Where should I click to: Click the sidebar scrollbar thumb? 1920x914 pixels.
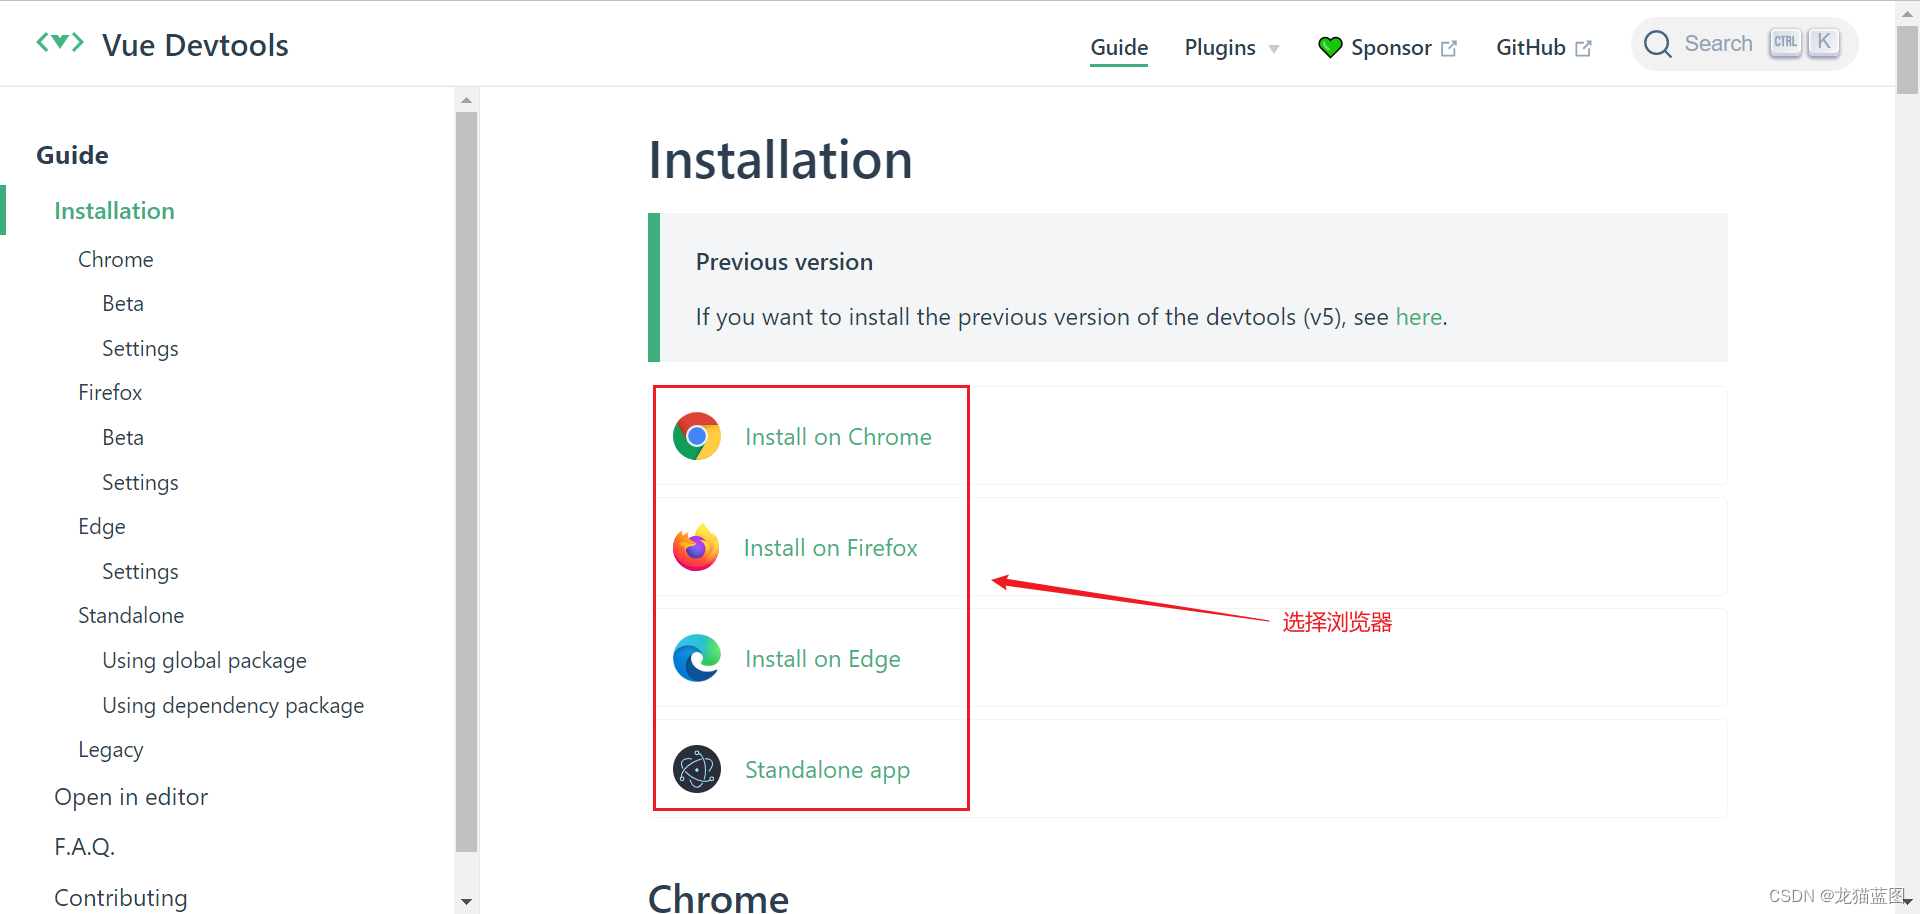[x=466, y=481]
